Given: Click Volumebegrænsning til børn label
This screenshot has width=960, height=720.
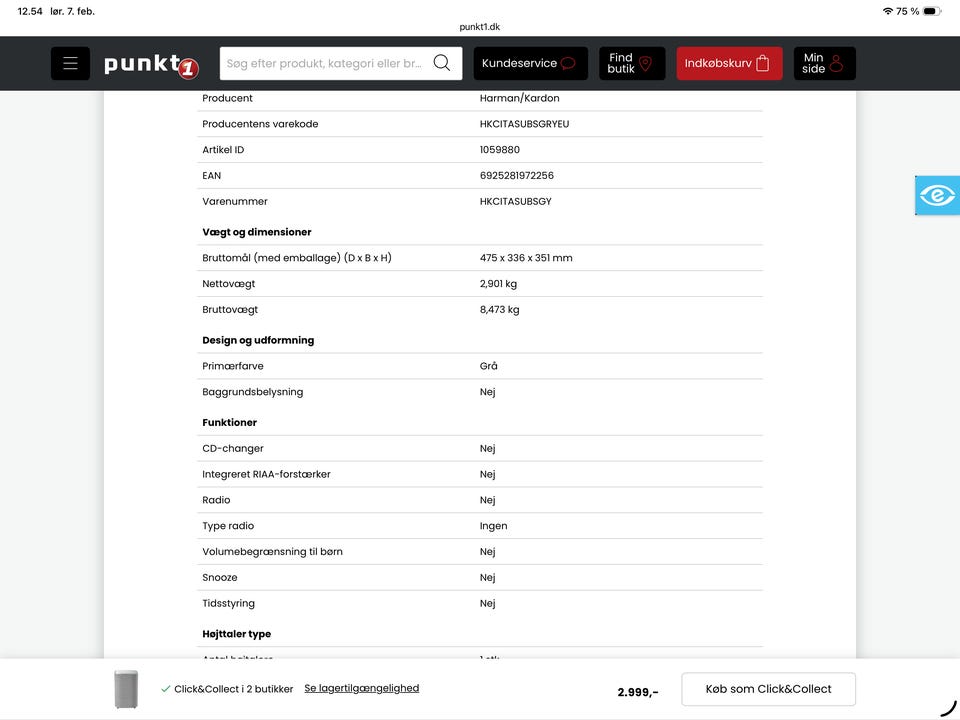Looking at the screenshot, I should point(272,552).
